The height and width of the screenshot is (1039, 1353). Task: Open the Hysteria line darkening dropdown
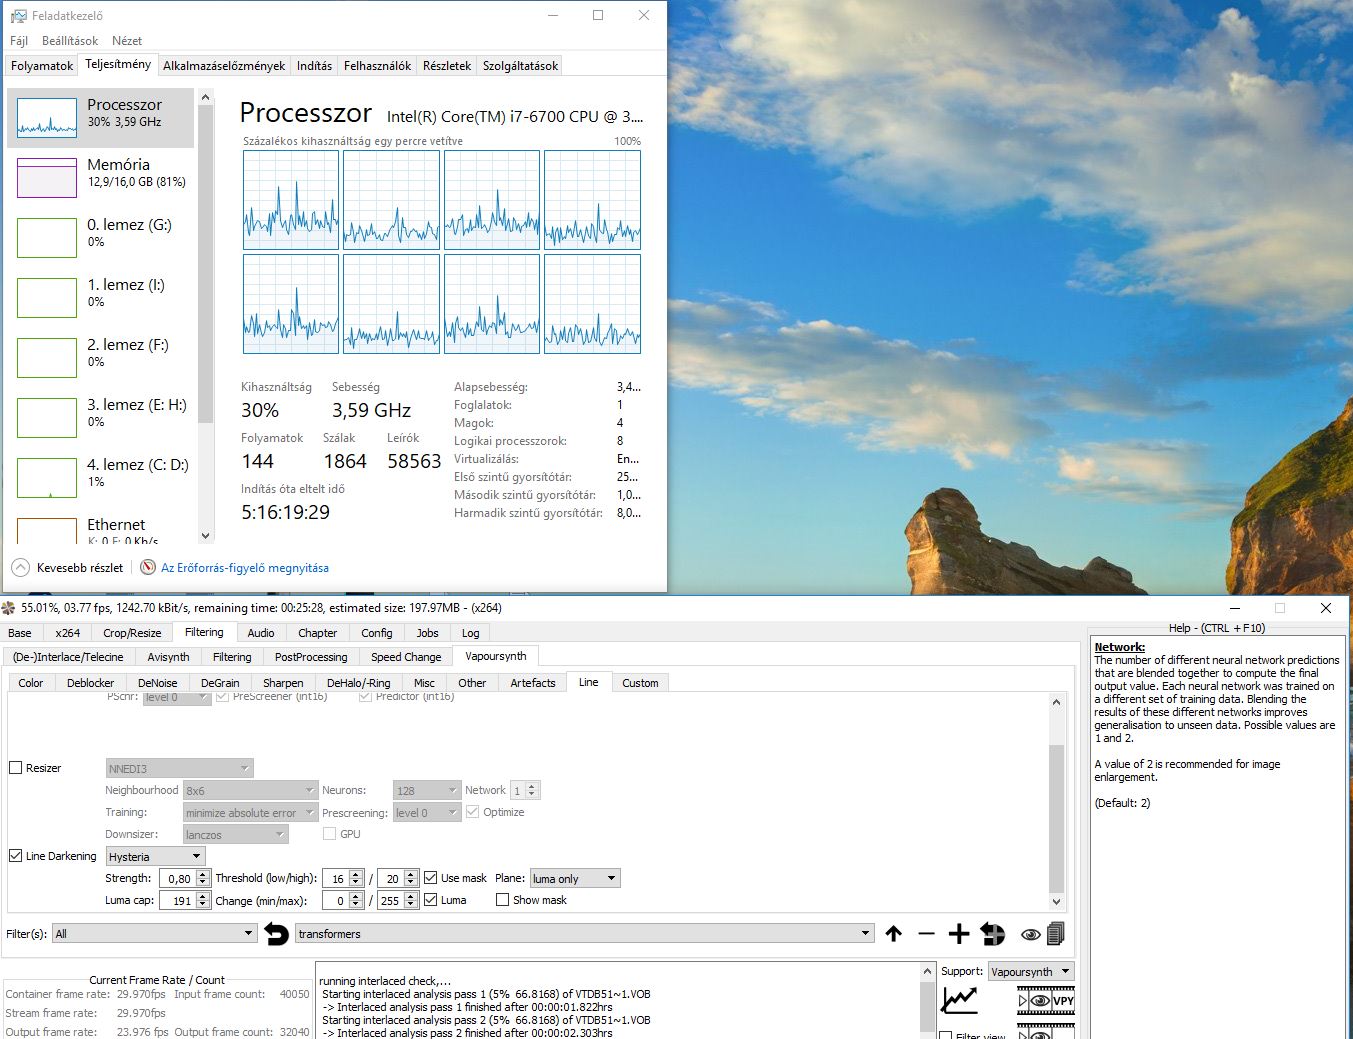(155, 857)
